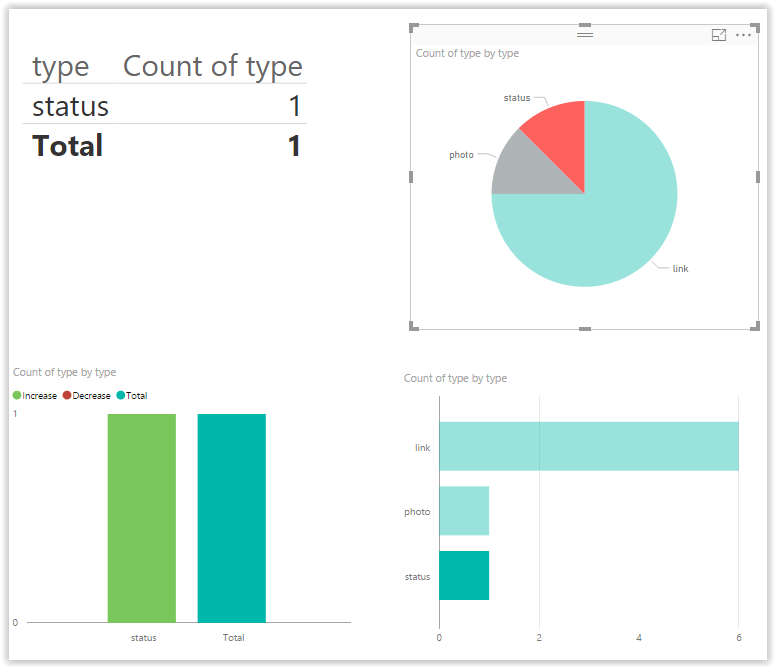Image resolution: width=775 pixels, height=668 pixels.
Task: Click the drag grip at pie visual top
Action: [x=585, y=35]
